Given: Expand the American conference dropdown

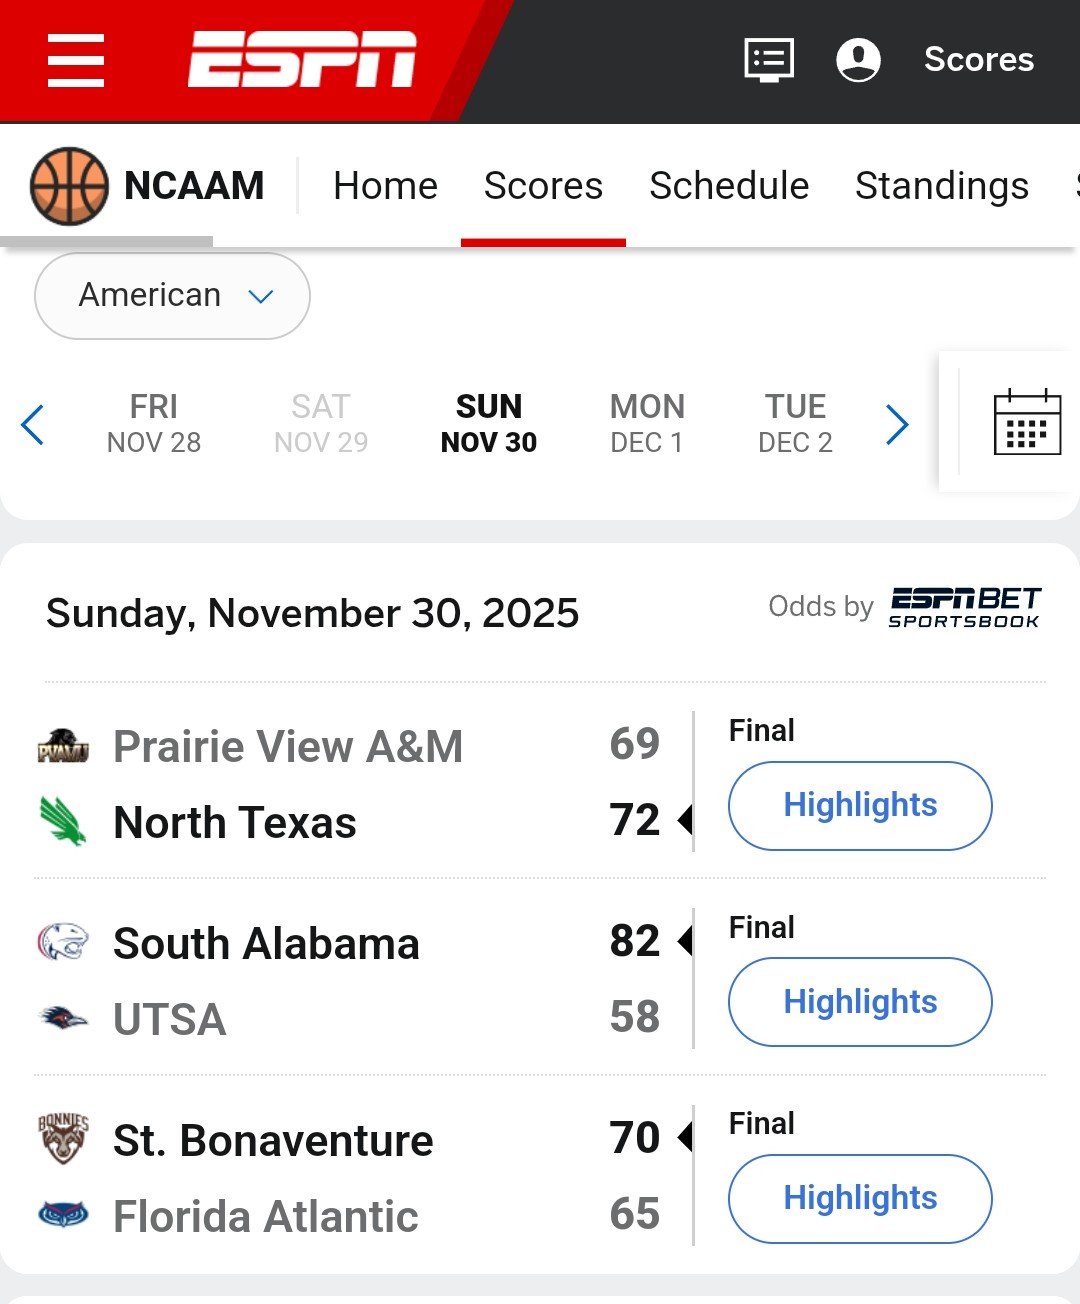Looking at the screenshot, I should 172,296.
